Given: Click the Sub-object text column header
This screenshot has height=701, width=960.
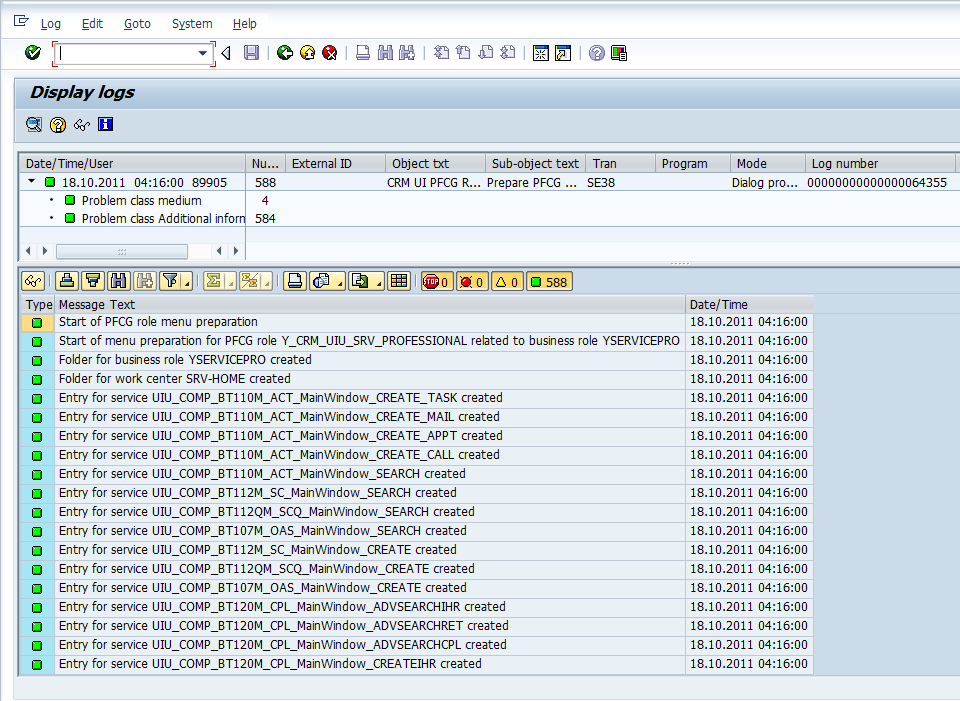Looking at the screenshot, I should tap(535, 163).
